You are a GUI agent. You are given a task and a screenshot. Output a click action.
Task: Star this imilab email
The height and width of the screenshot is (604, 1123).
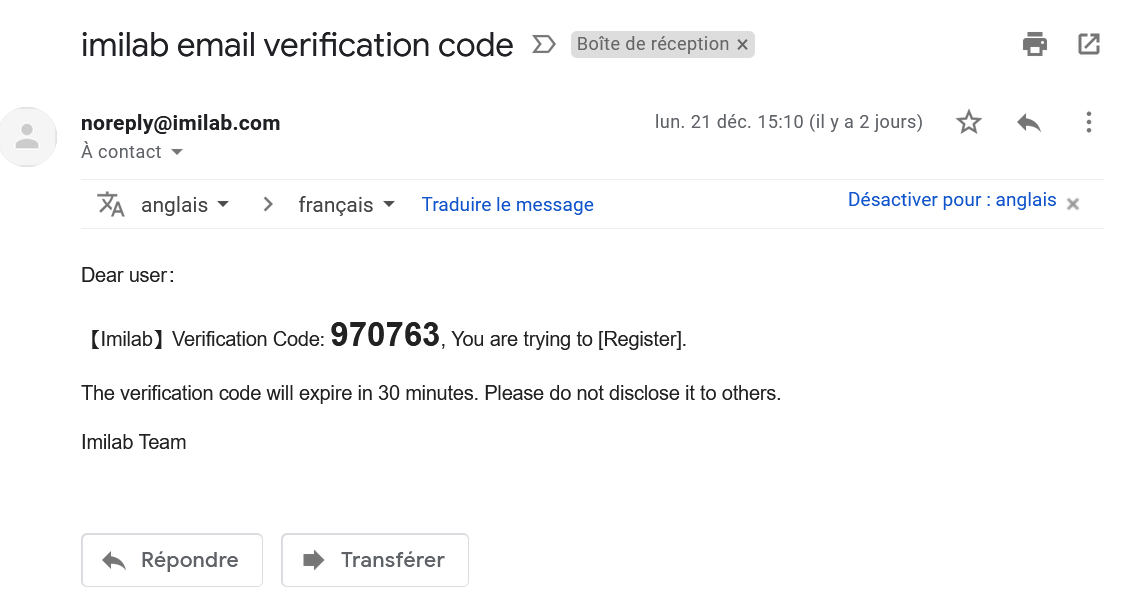click(968, 123)
